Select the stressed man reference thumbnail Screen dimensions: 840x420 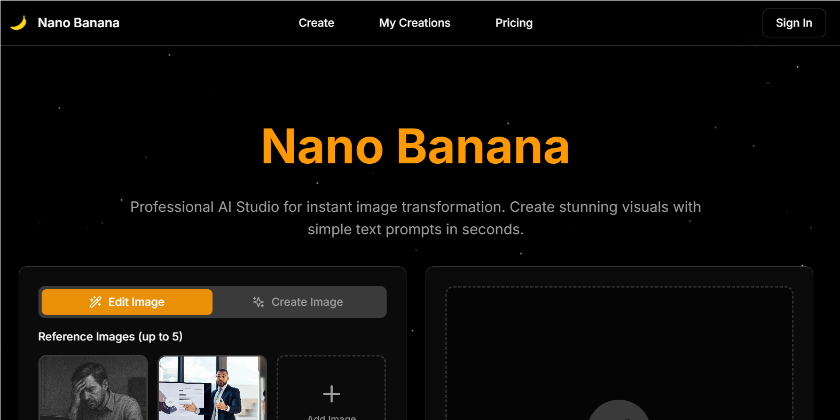coord(93,388)
